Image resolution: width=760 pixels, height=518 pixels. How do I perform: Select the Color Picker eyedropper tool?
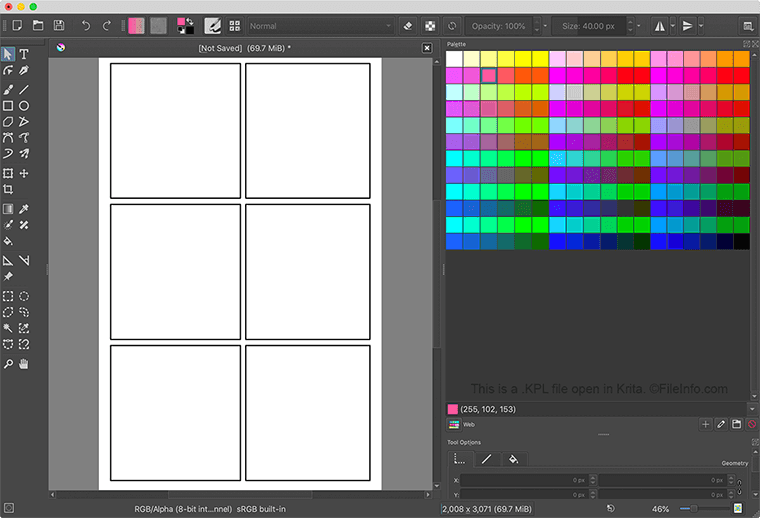pyautogui.click(x=24, y=209)
